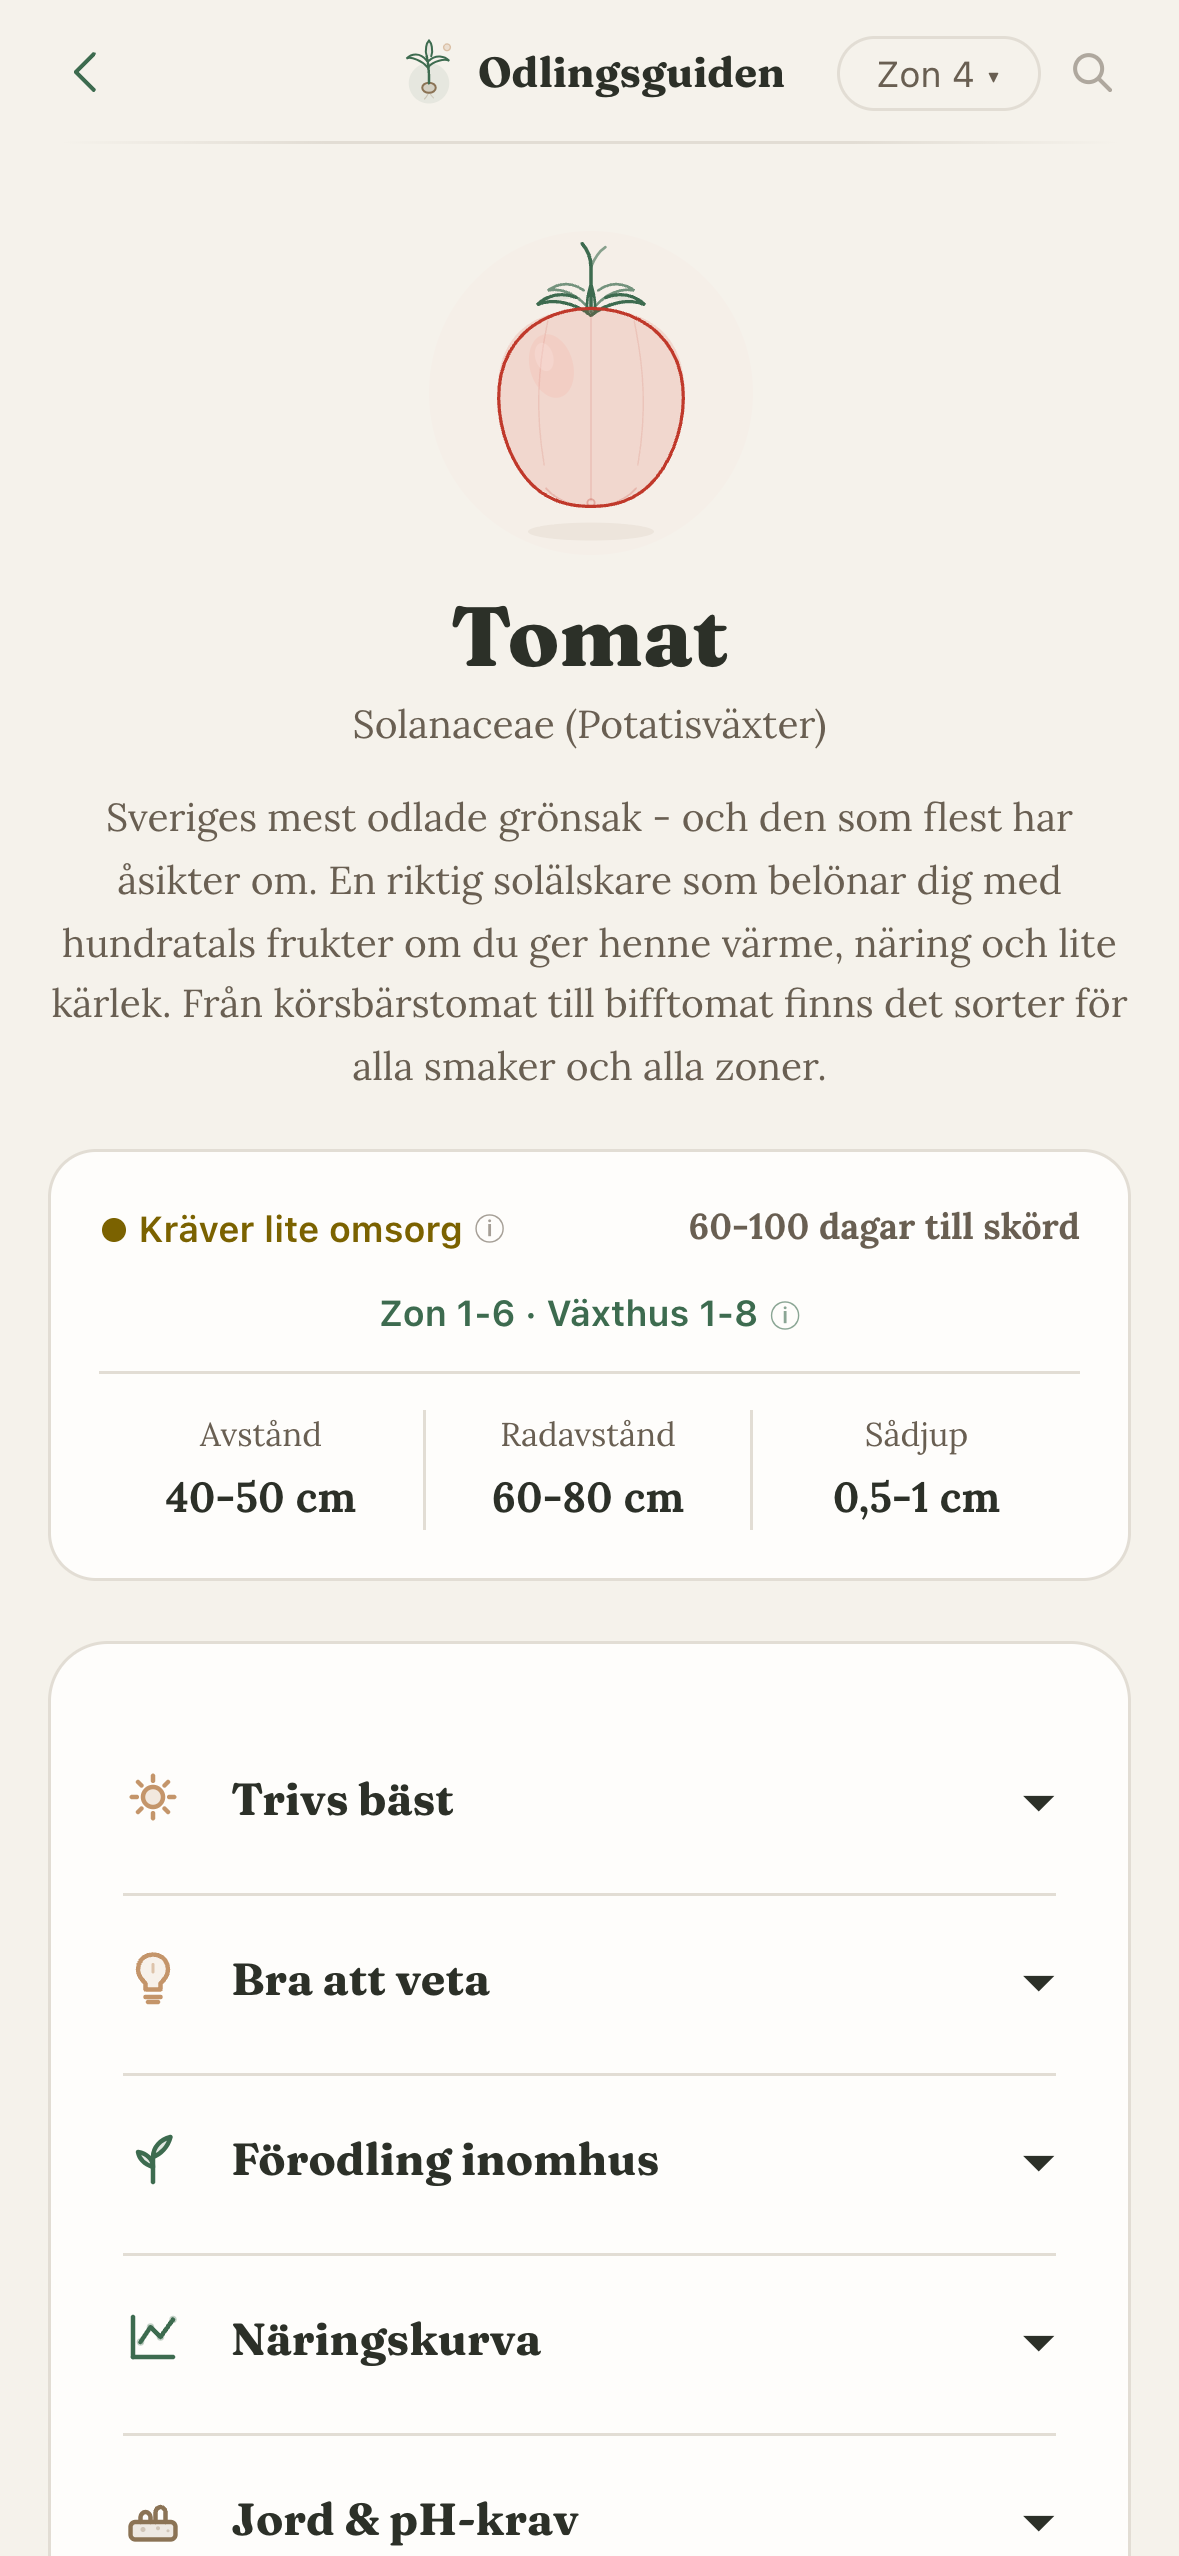Click the sun icon for Trivs bäst
The height and width of the screenshot is (2556, 1179).
(x=153, y=1798)
